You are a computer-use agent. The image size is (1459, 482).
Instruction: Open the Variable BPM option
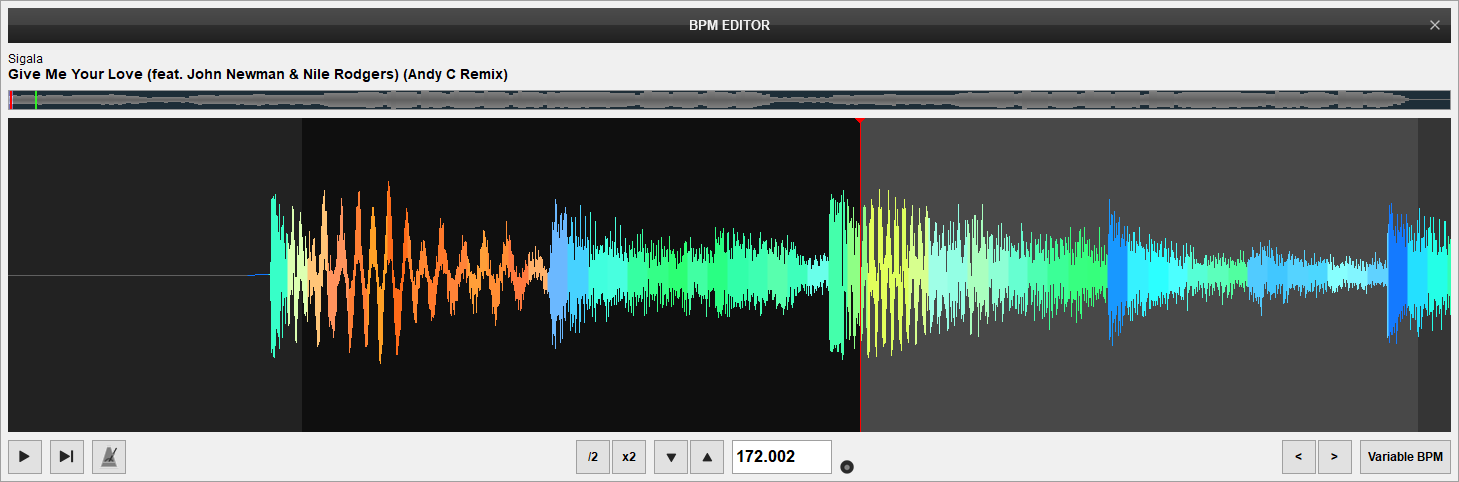[1405, 457]
